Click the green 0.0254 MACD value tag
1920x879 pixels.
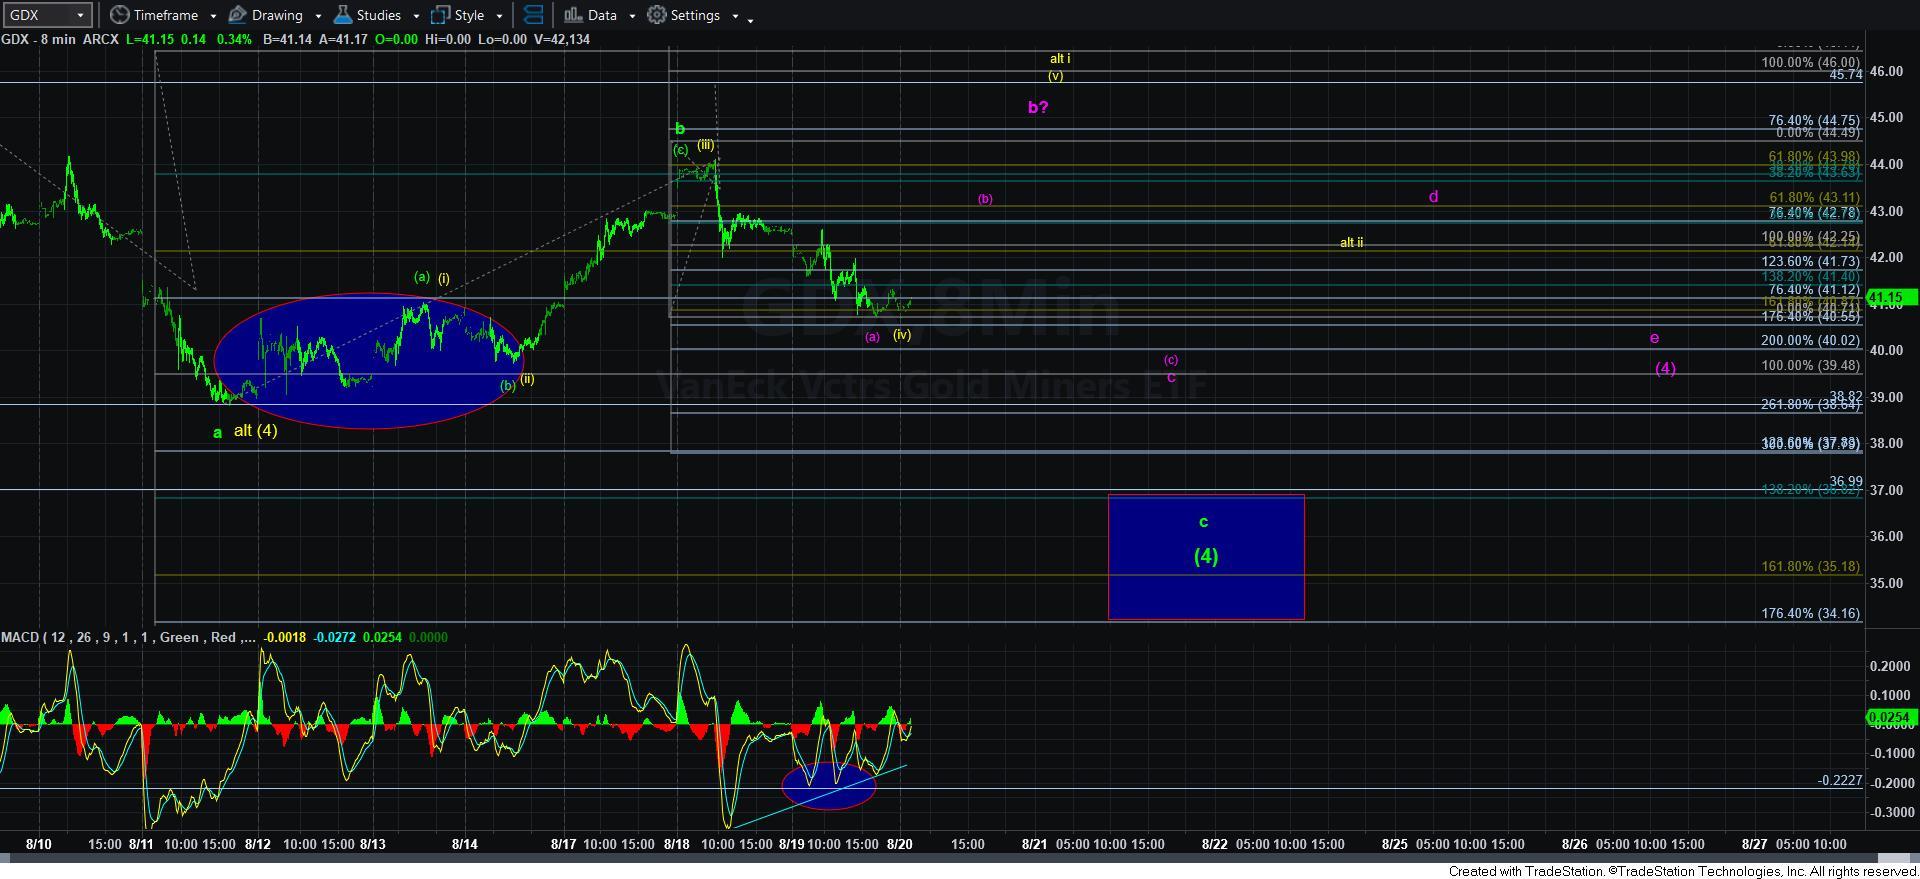(x=1890, y=717)
